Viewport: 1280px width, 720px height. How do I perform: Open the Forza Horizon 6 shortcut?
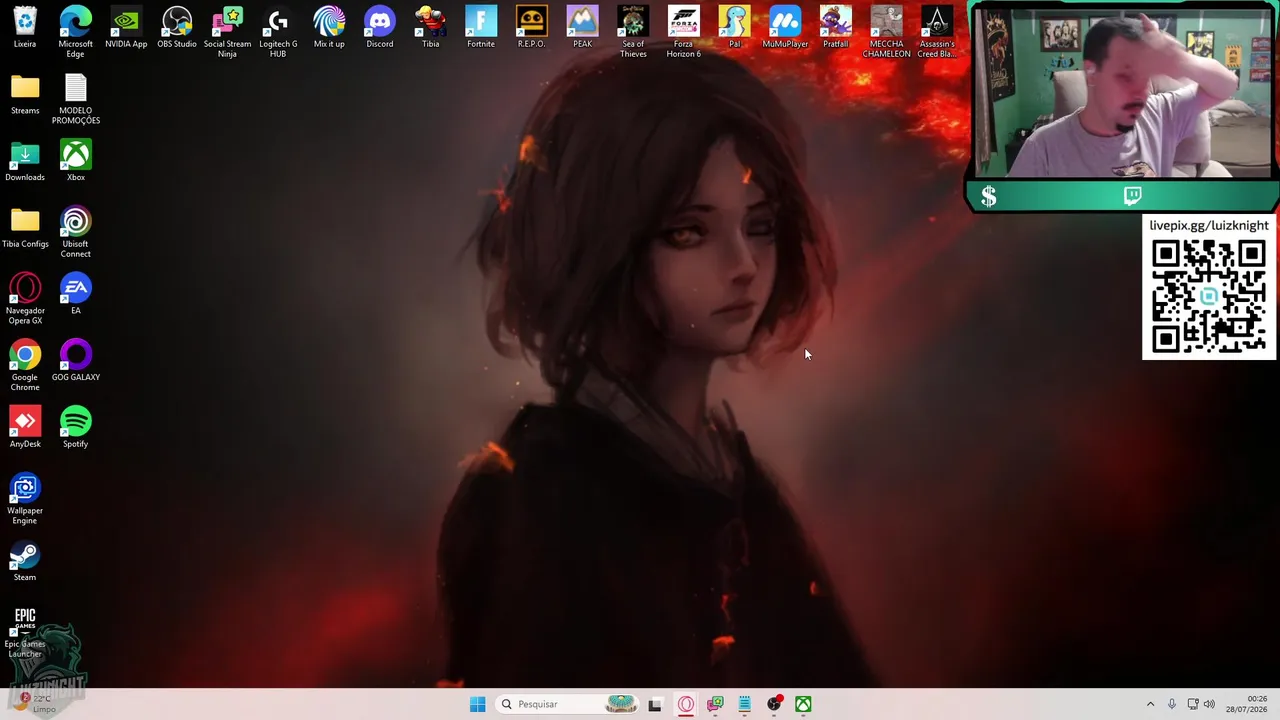(x=684, y=31)
